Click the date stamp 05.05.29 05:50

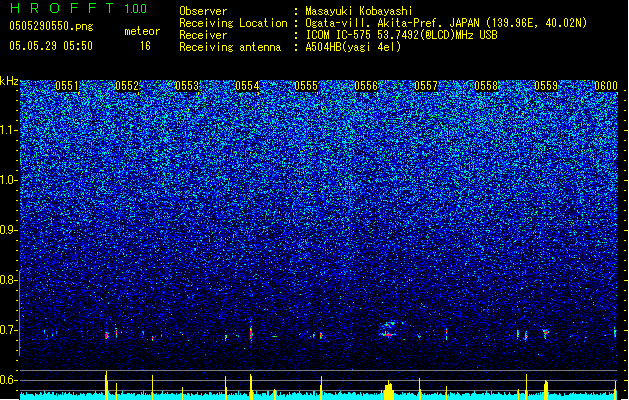pyautogui.click(x=51, y=46)
